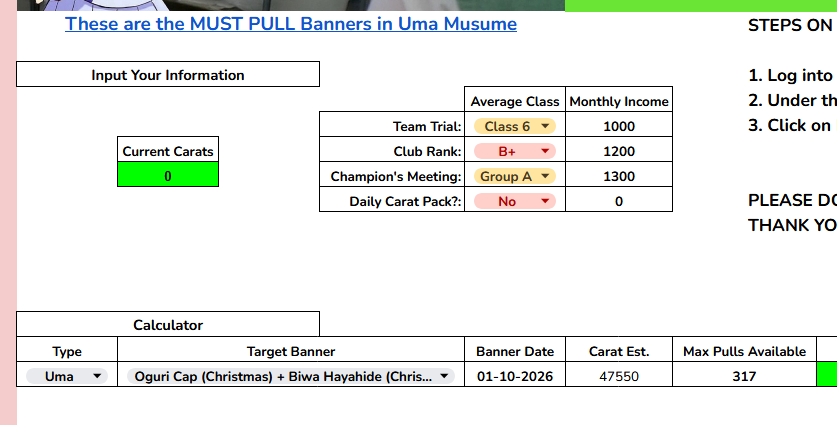Viewport: 837px width, 425px height.
Task: Select the Average Class column header
Action: click(515, 99)
